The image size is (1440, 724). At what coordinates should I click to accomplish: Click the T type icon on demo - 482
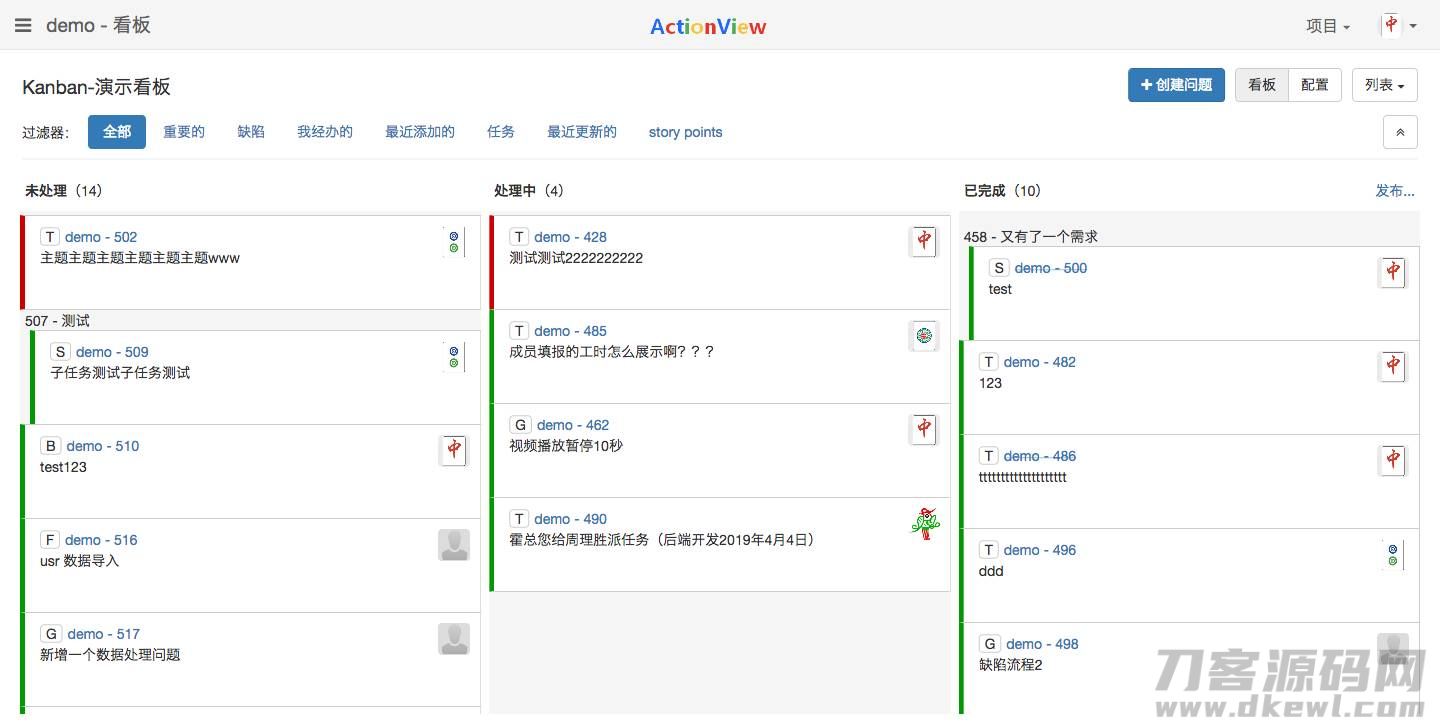[x=989, y=362]
